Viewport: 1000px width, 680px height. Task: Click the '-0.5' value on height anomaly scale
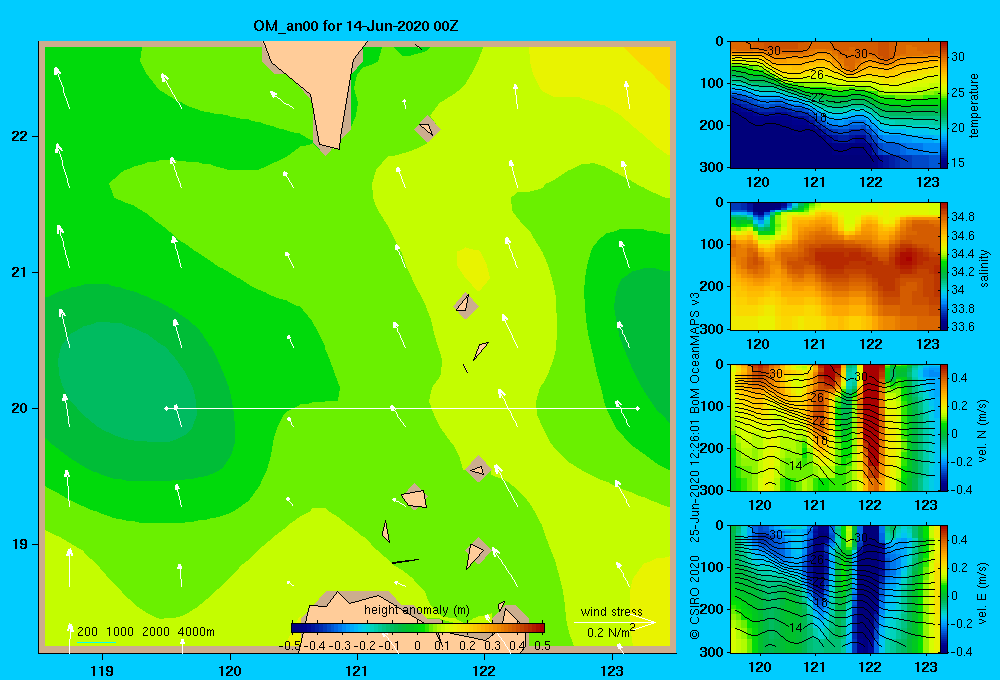(291, 646)
